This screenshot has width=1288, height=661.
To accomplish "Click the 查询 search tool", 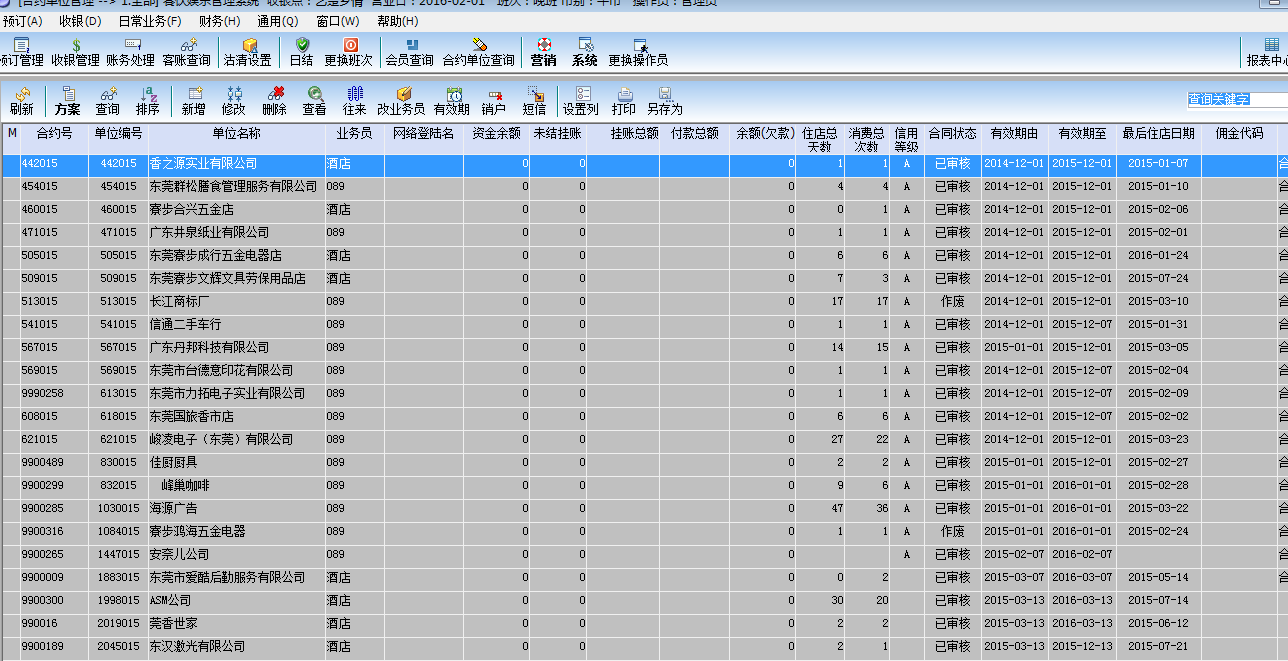I will coord(108,101).
